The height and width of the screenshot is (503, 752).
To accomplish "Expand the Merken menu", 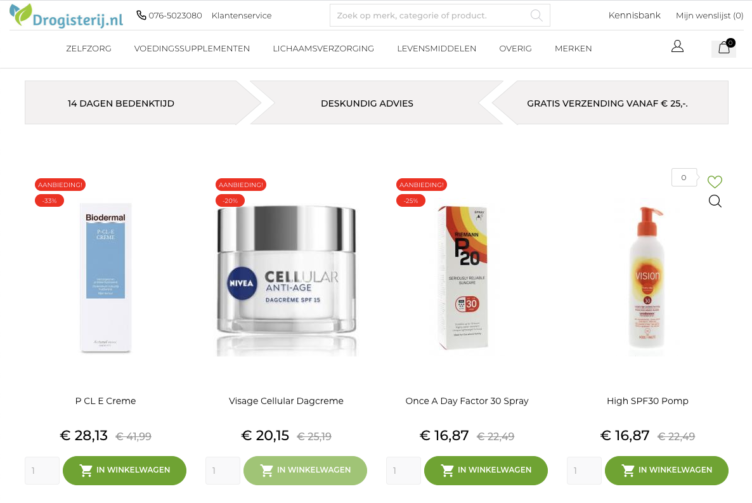I will 573,48.
